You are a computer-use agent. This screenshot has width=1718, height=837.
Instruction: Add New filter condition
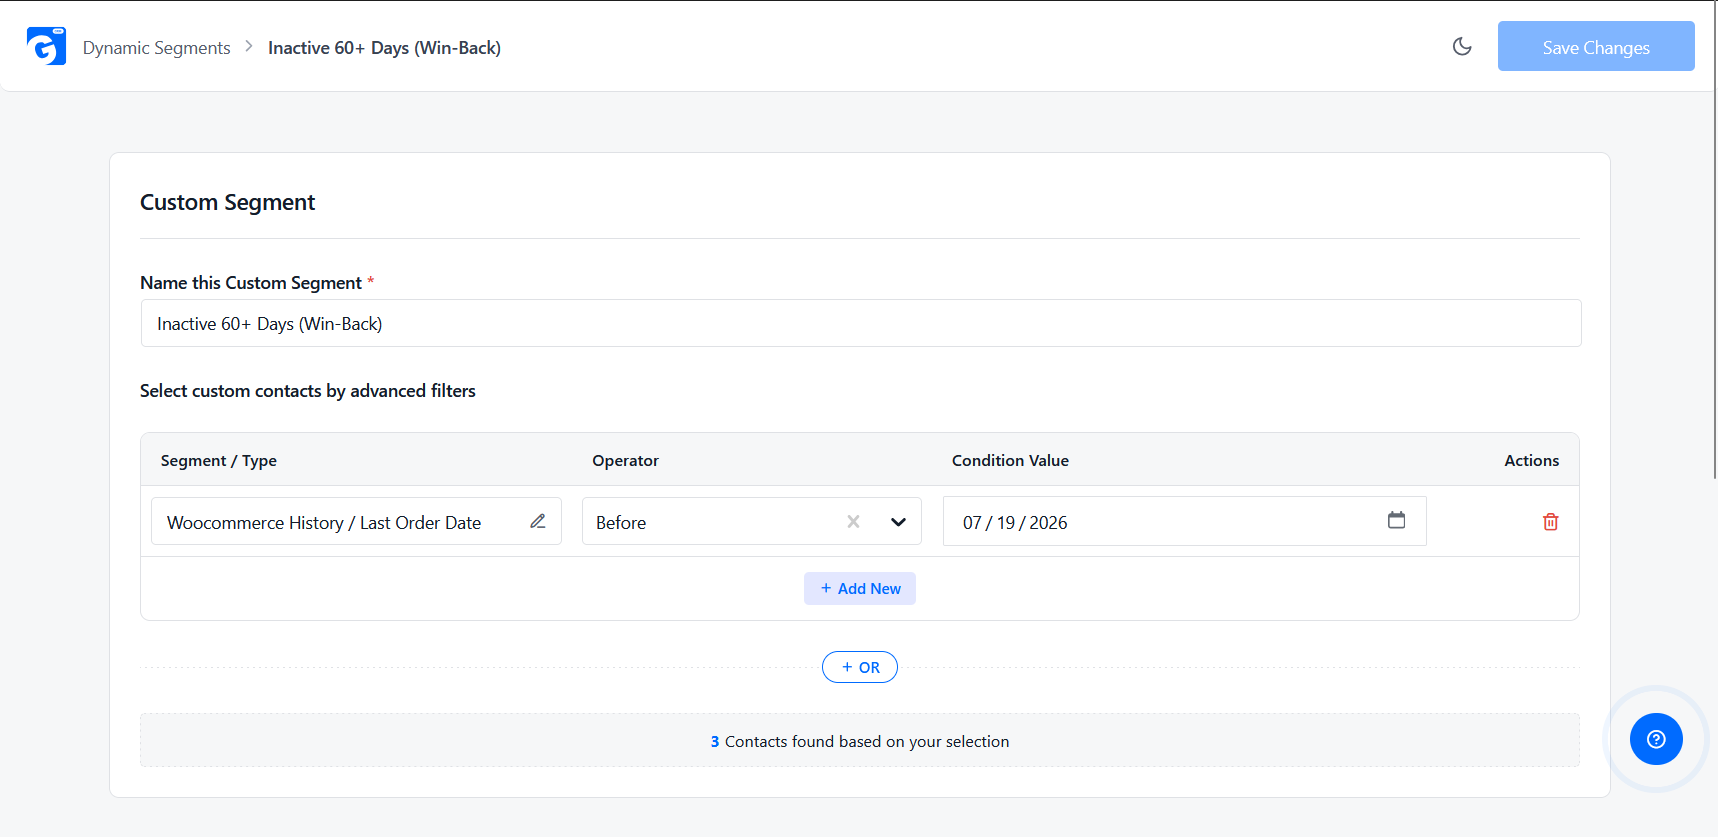860,589
